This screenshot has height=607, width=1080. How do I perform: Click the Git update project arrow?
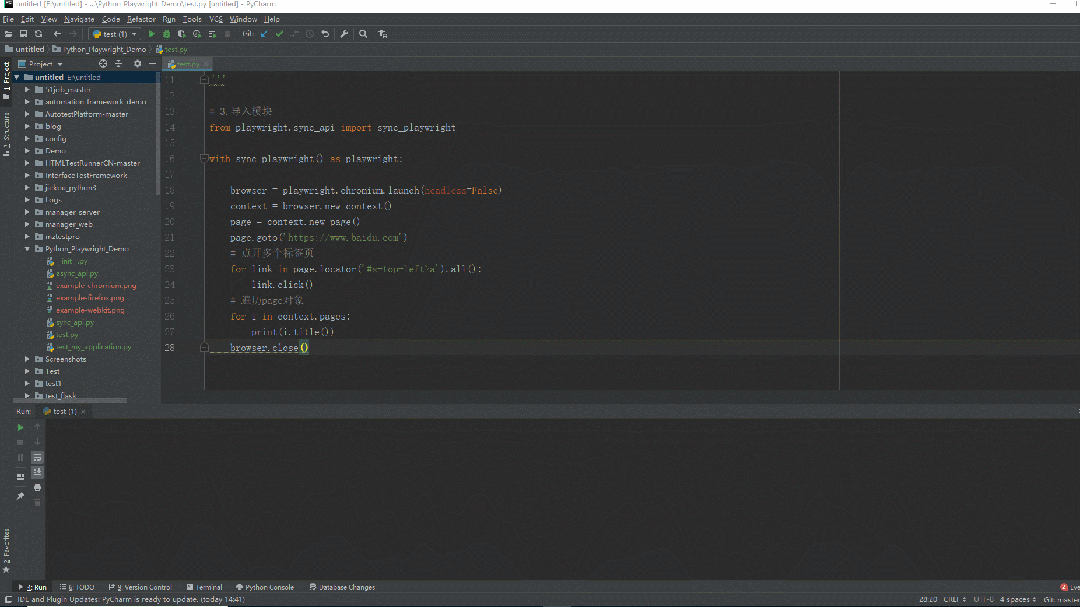[x=264, y=34]
